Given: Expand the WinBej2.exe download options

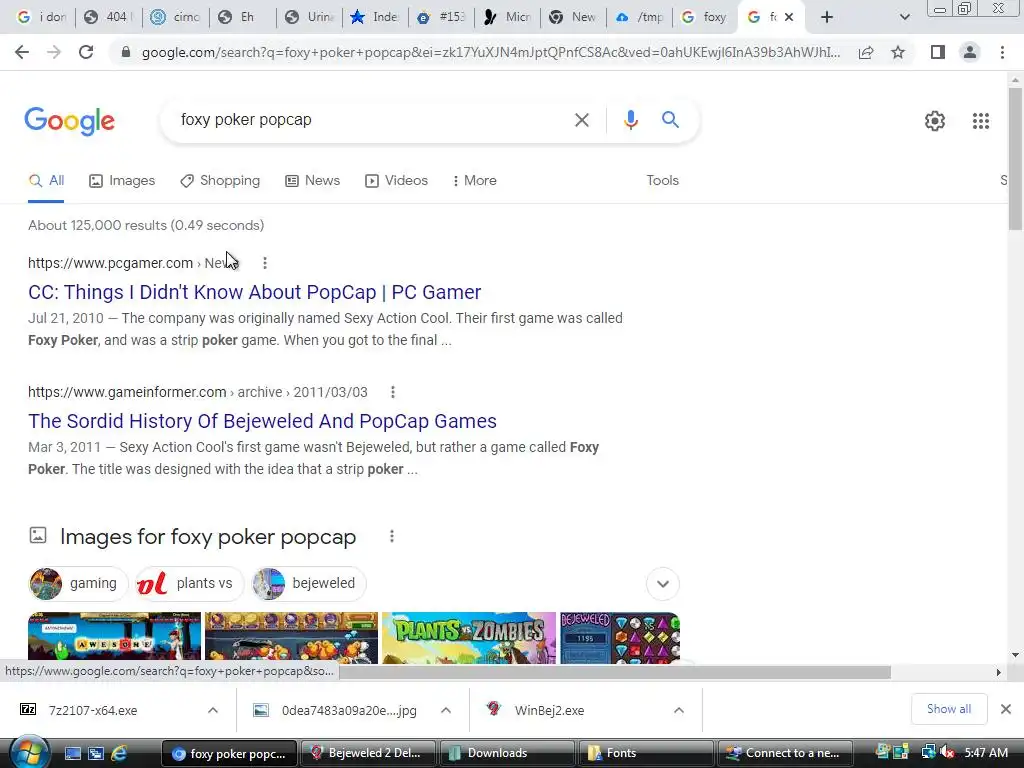Looking at the screenshot, I should point(679,710).
